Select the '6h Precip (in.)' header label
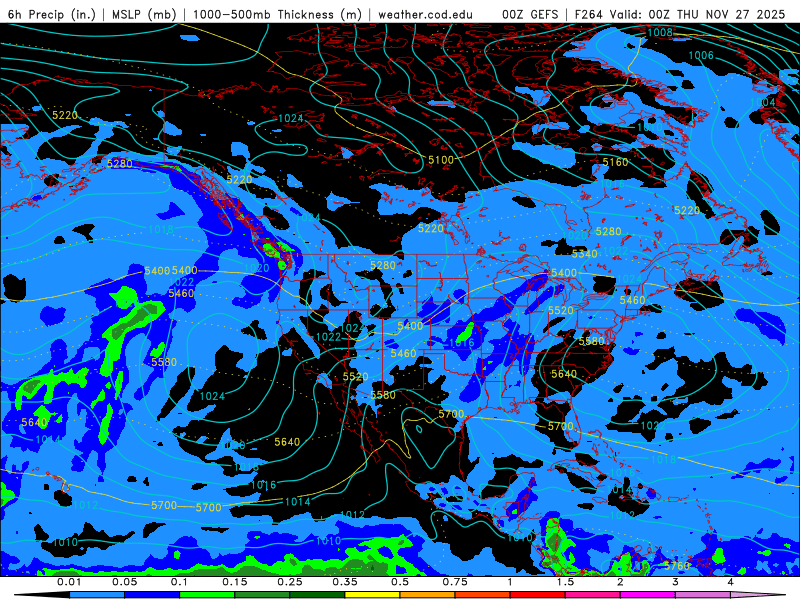Screen dimensions: 800x600 52,14
